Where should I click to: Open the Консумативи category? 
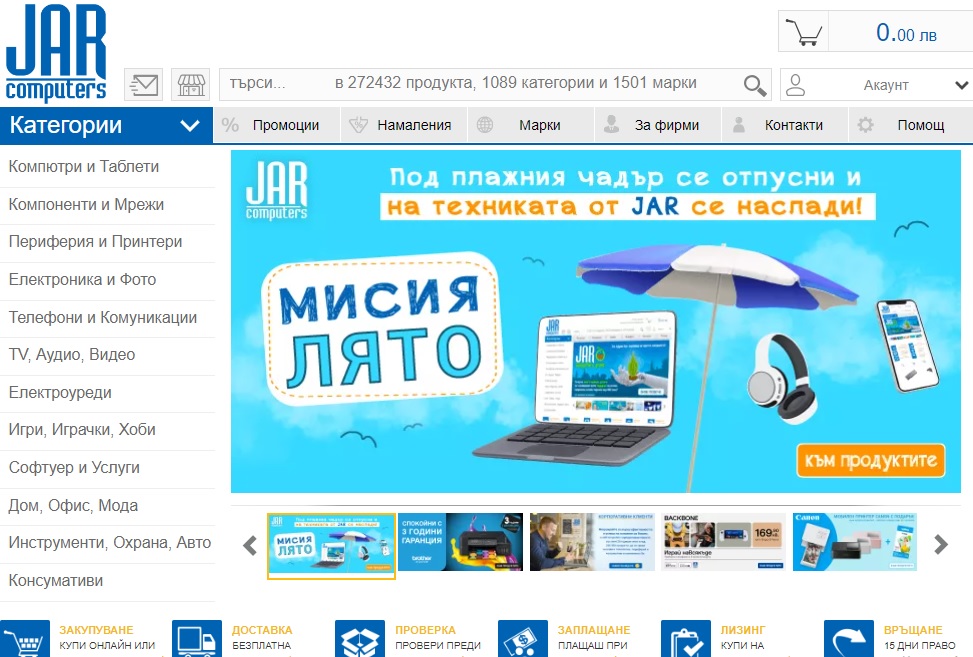[x=107, y=581]
